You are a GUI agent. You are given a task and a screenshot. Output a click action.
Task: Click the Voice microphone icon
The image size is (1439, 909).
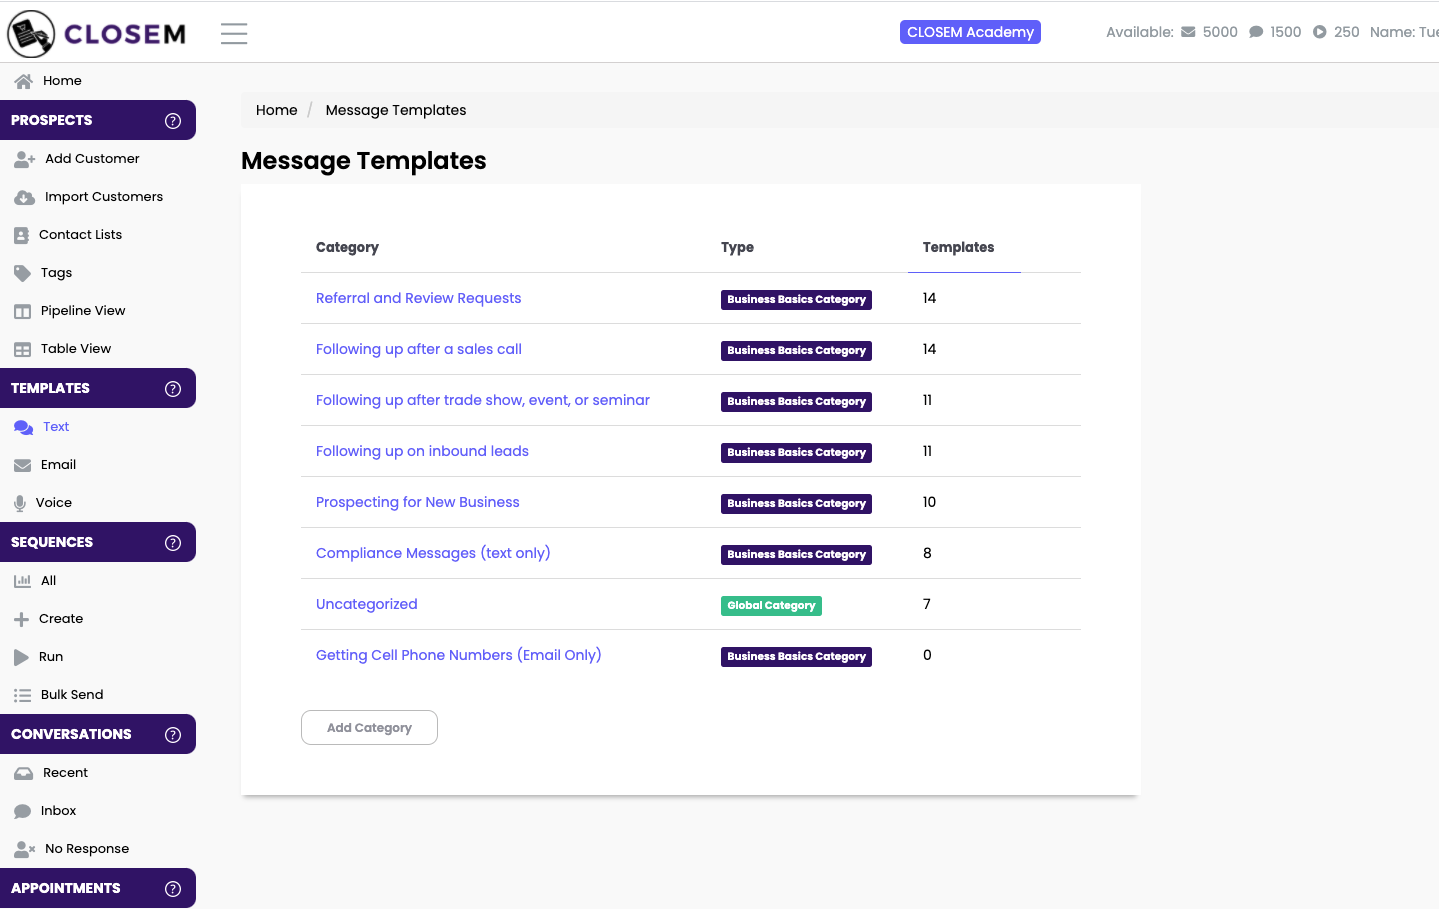click(x=20, y=503)
